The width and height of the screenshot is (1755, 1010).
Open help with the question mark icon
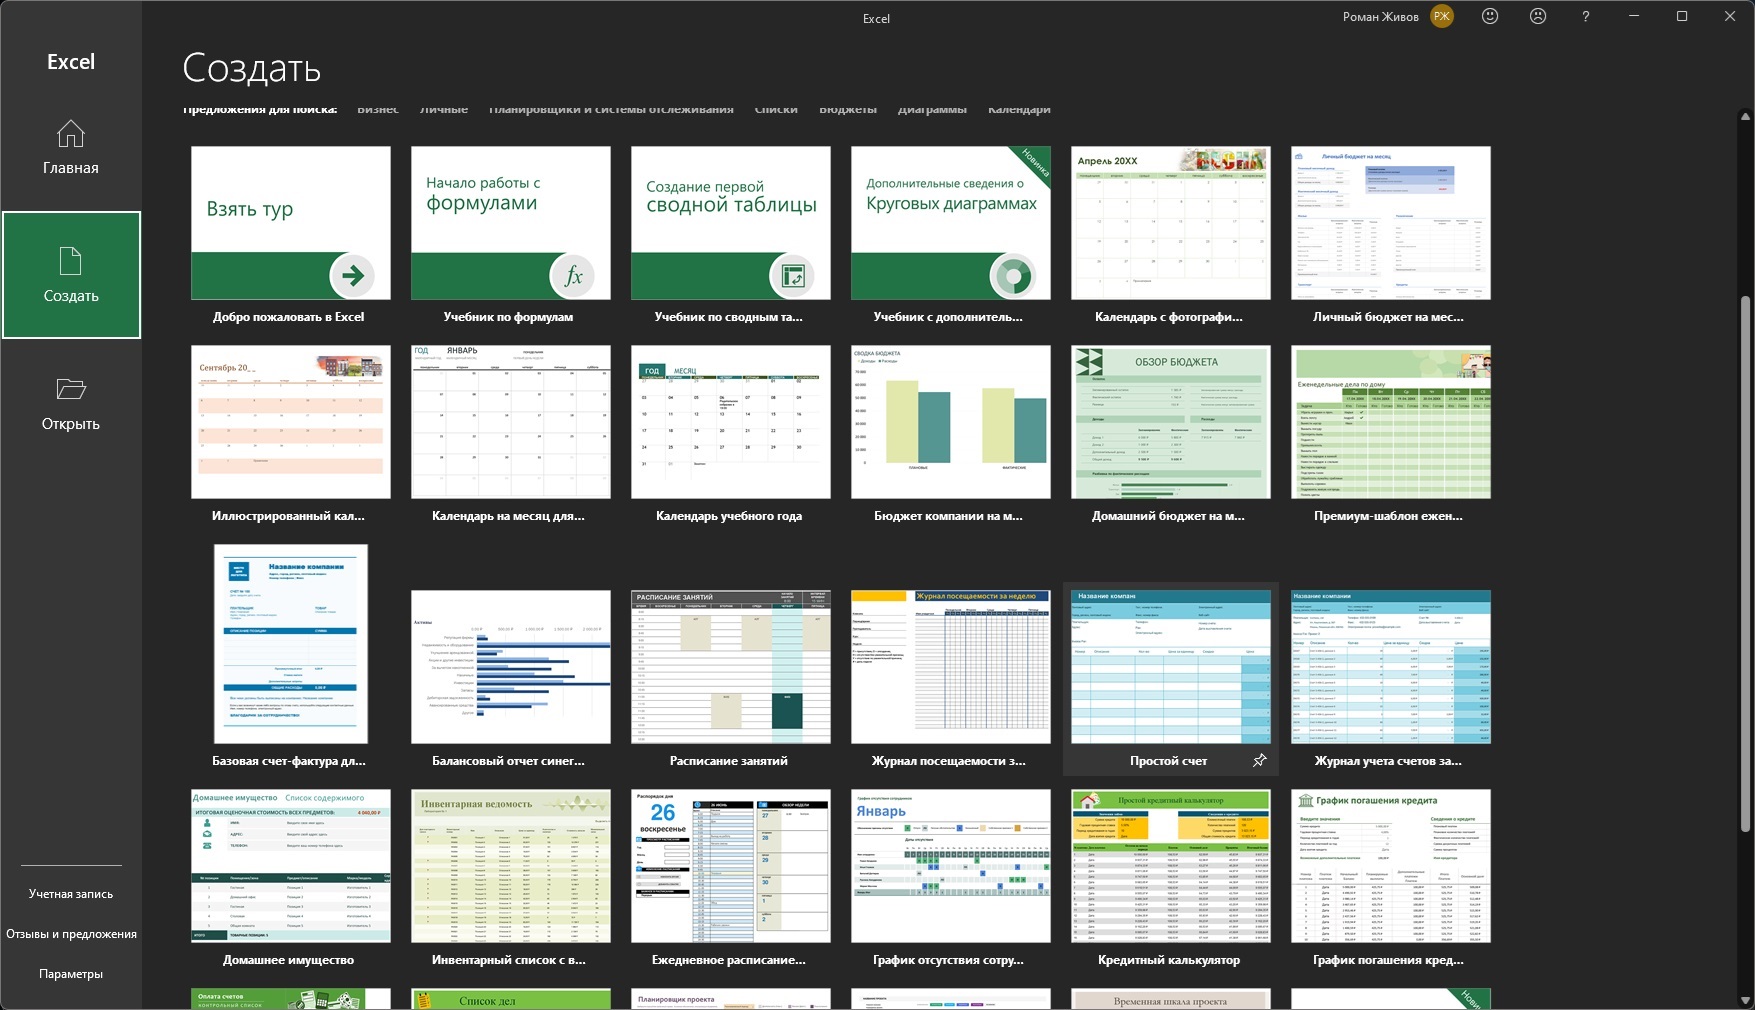coord(1586,16)
